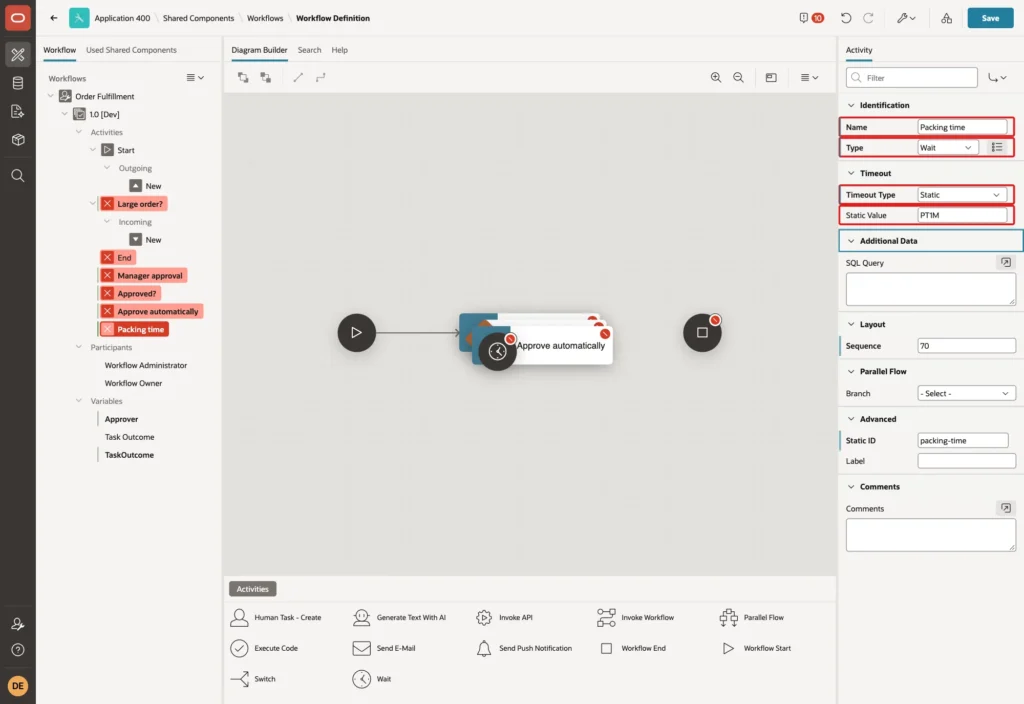Open the Branch select dropdown
Viewport: 1024px width, 704px height.
[966, 393]
